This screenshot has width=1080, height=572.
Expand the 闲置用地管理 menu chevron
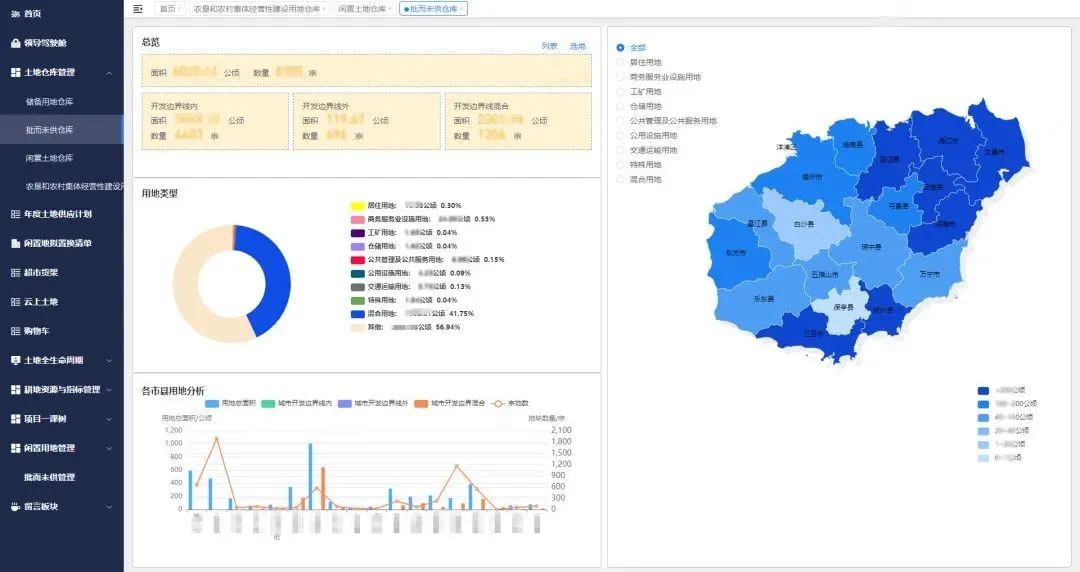[x=109, y=448]
